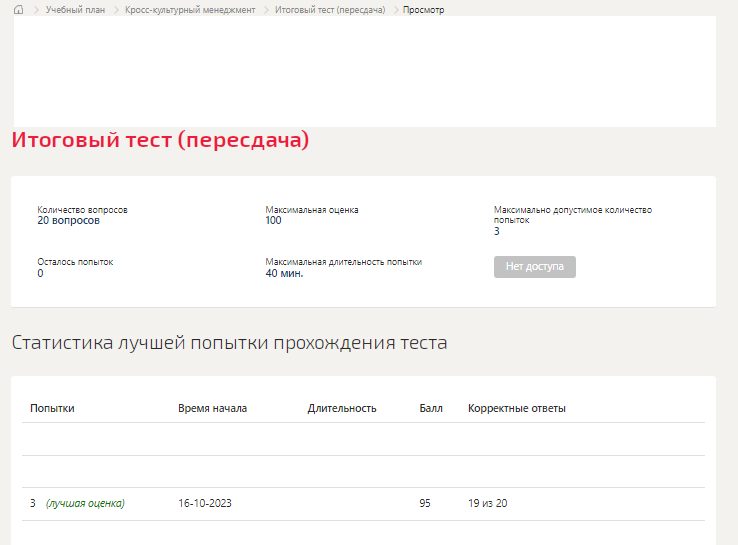Select the Длительность column header
Viewport: 738px width, 545px height.
coord(342,408)
